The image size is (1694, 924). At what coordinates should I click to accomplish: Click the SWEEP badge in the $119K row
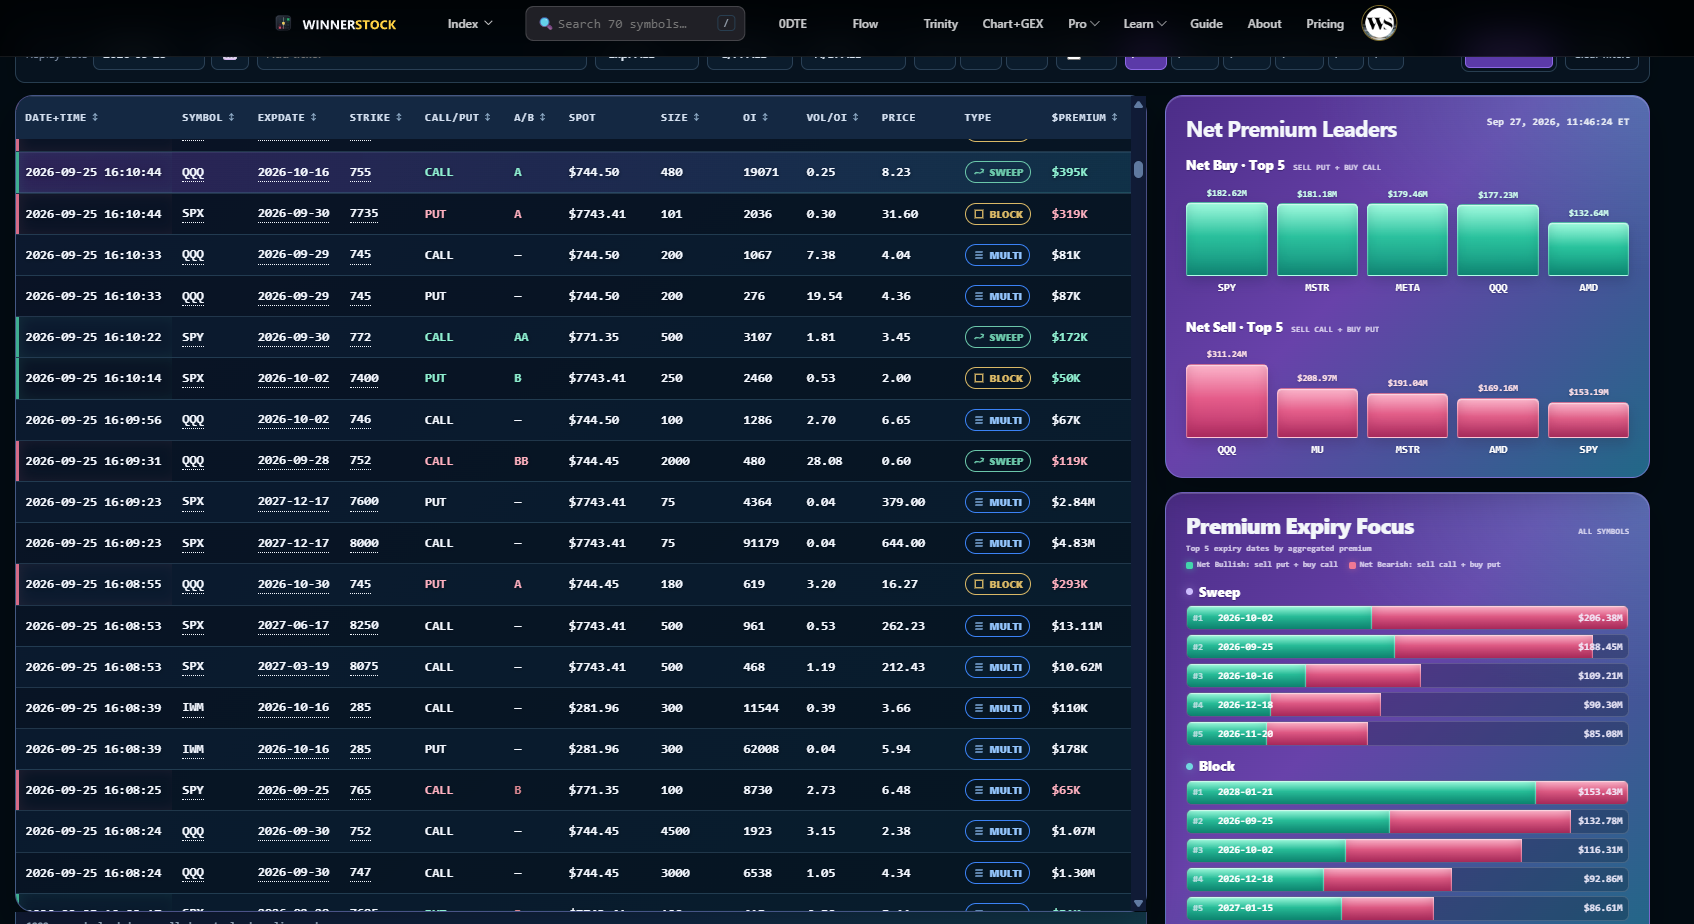997,461
